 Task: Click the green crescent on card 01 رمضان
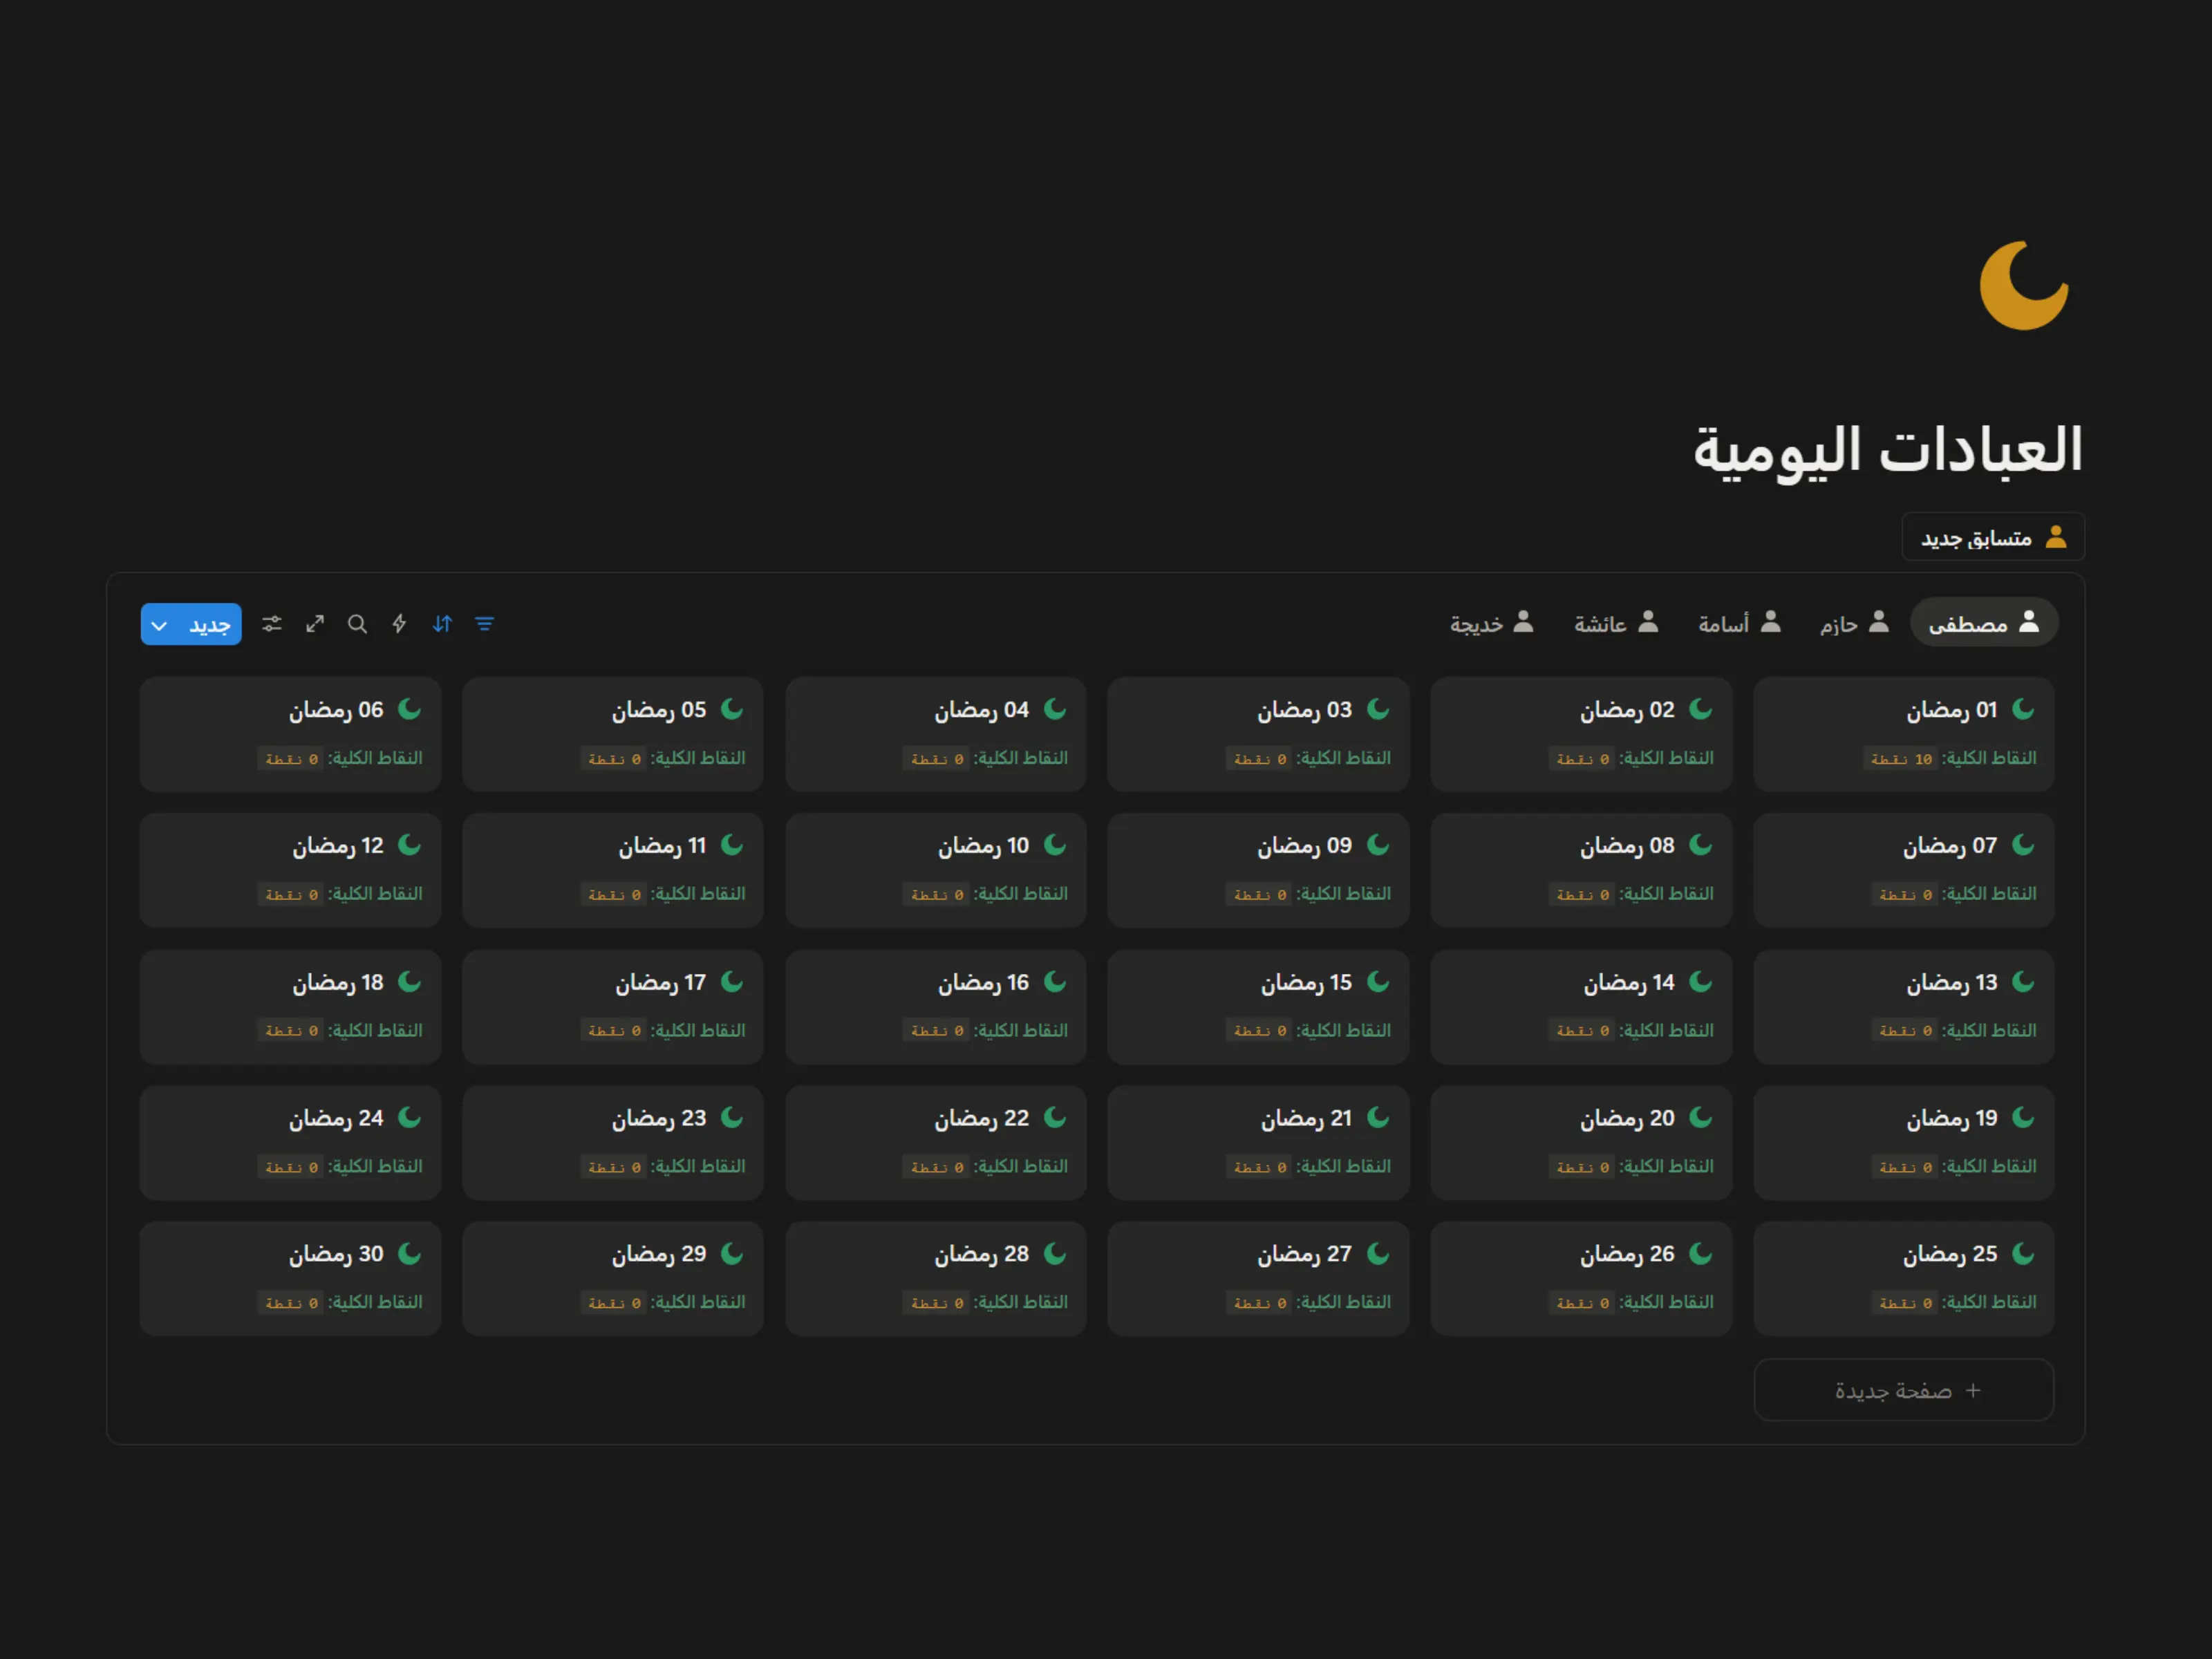click(x=2022, y=709)
